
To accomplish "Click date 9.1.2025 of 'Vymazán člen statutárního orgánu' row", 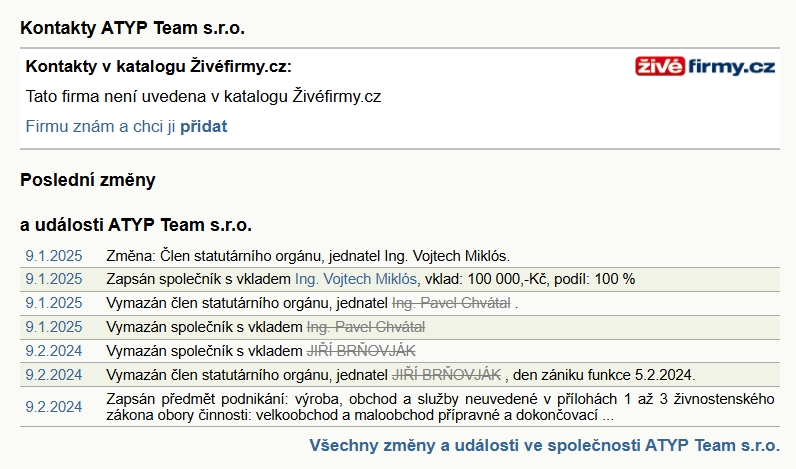I will 54,303.
